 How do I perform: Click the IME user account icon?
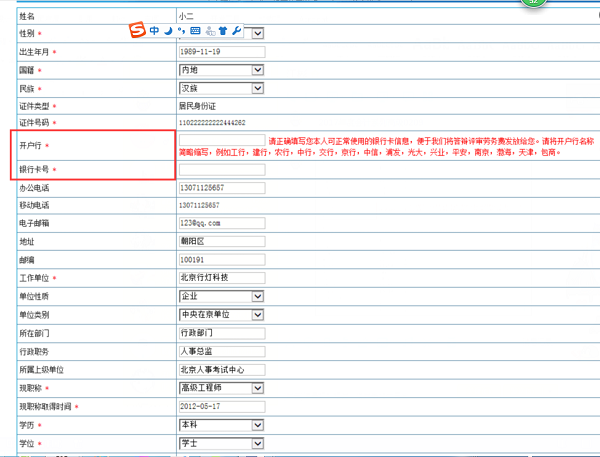pyautogui.click(x=208, y=31)
